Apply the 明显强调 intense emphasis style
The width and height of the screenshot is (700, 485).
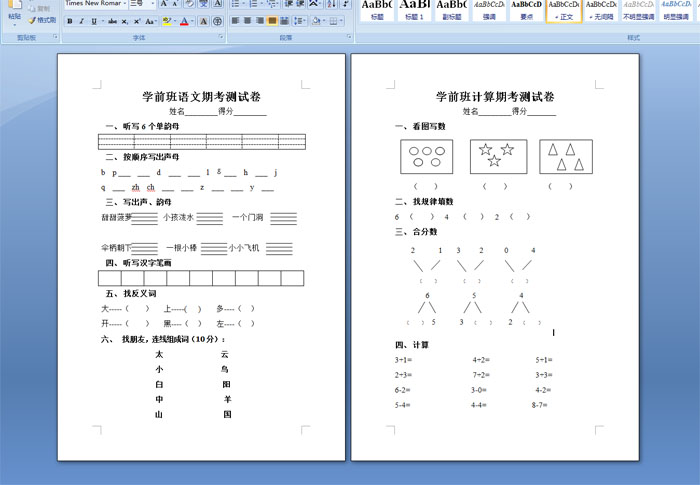coord(676,11)
